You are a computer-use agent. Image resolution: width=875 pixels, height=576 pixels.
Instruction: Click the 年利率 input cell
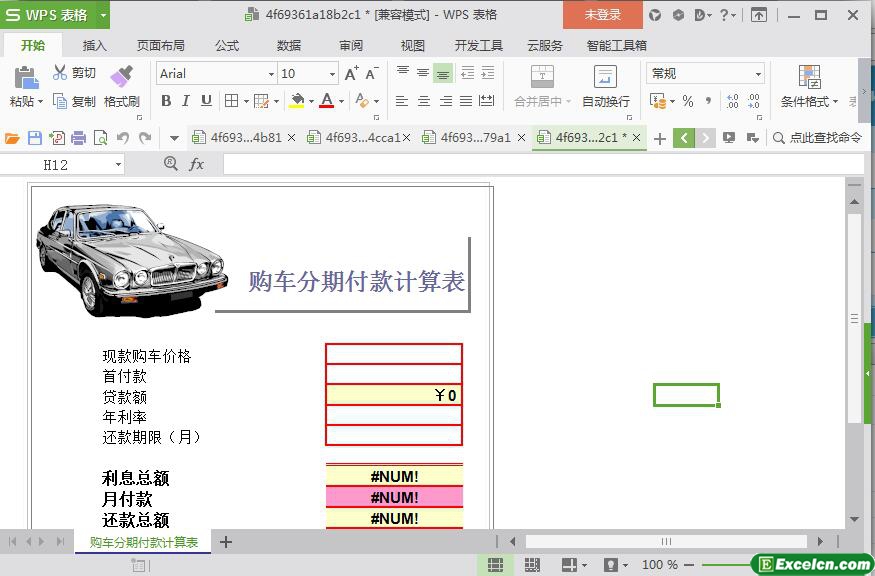pyautogui.click(x=394, y=415)
